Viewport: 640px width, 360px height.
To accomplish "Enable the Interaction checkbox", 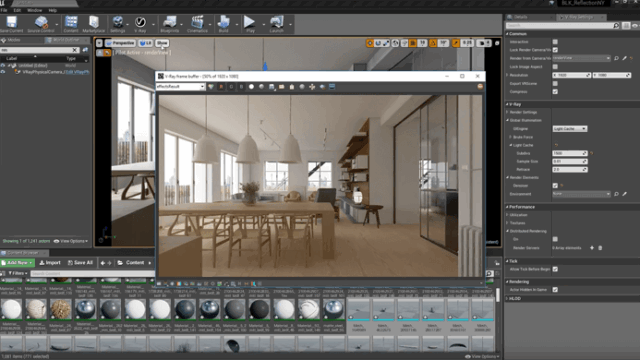I will click(x=555, y=42).
